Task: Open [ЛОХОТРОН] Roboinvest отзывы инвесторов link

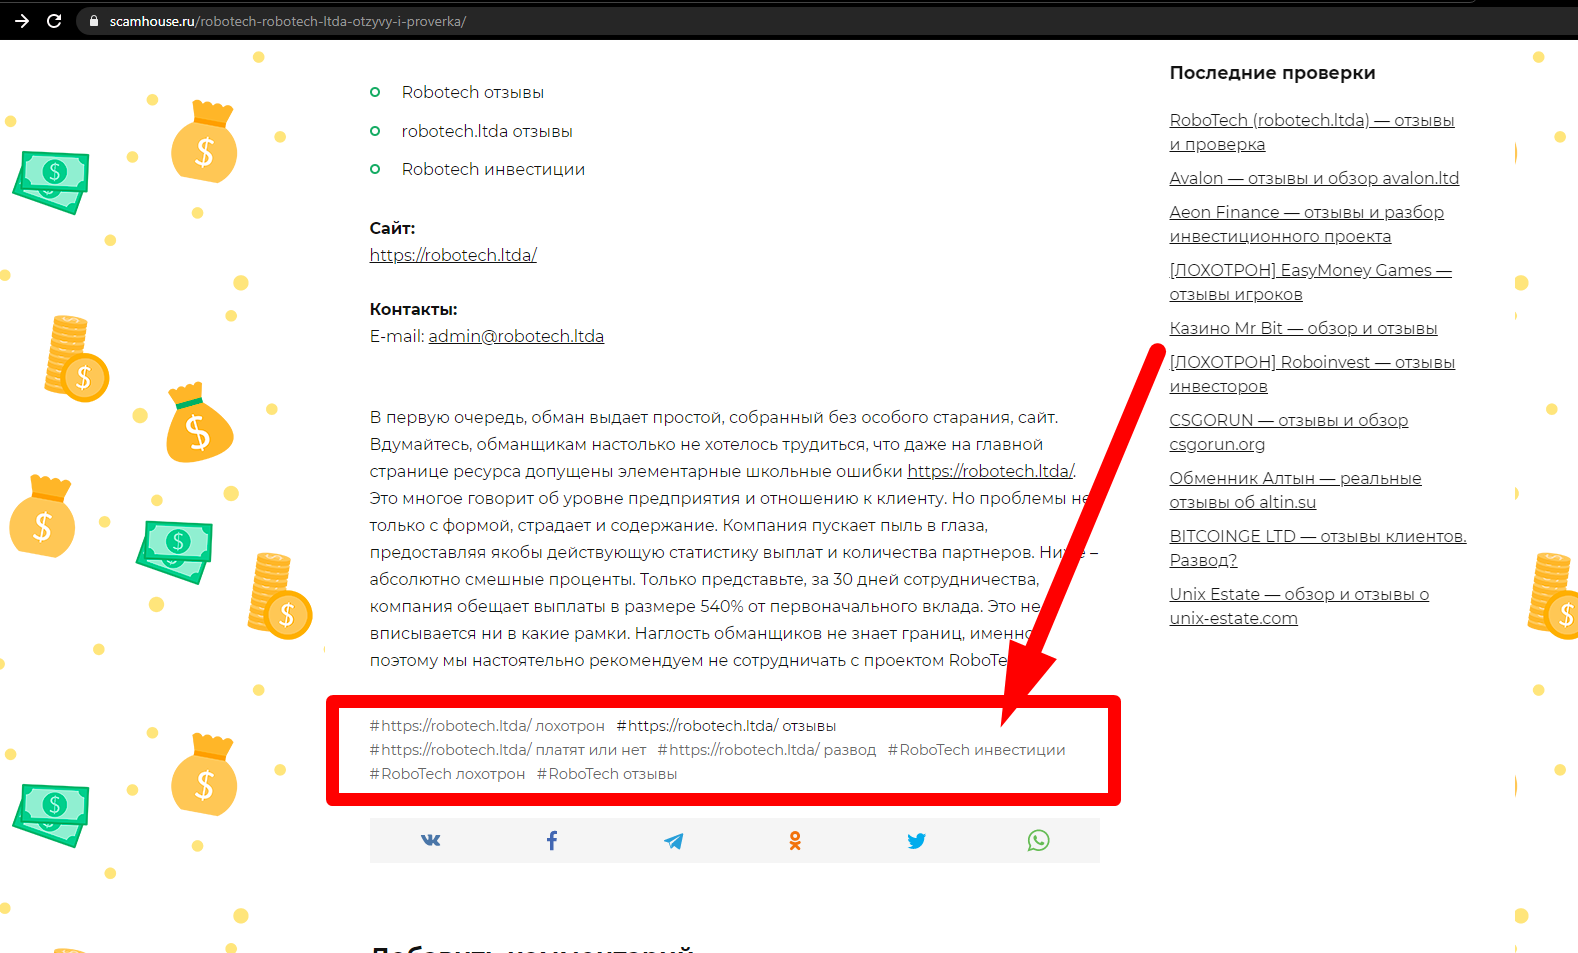Action: click(1312, 374)
